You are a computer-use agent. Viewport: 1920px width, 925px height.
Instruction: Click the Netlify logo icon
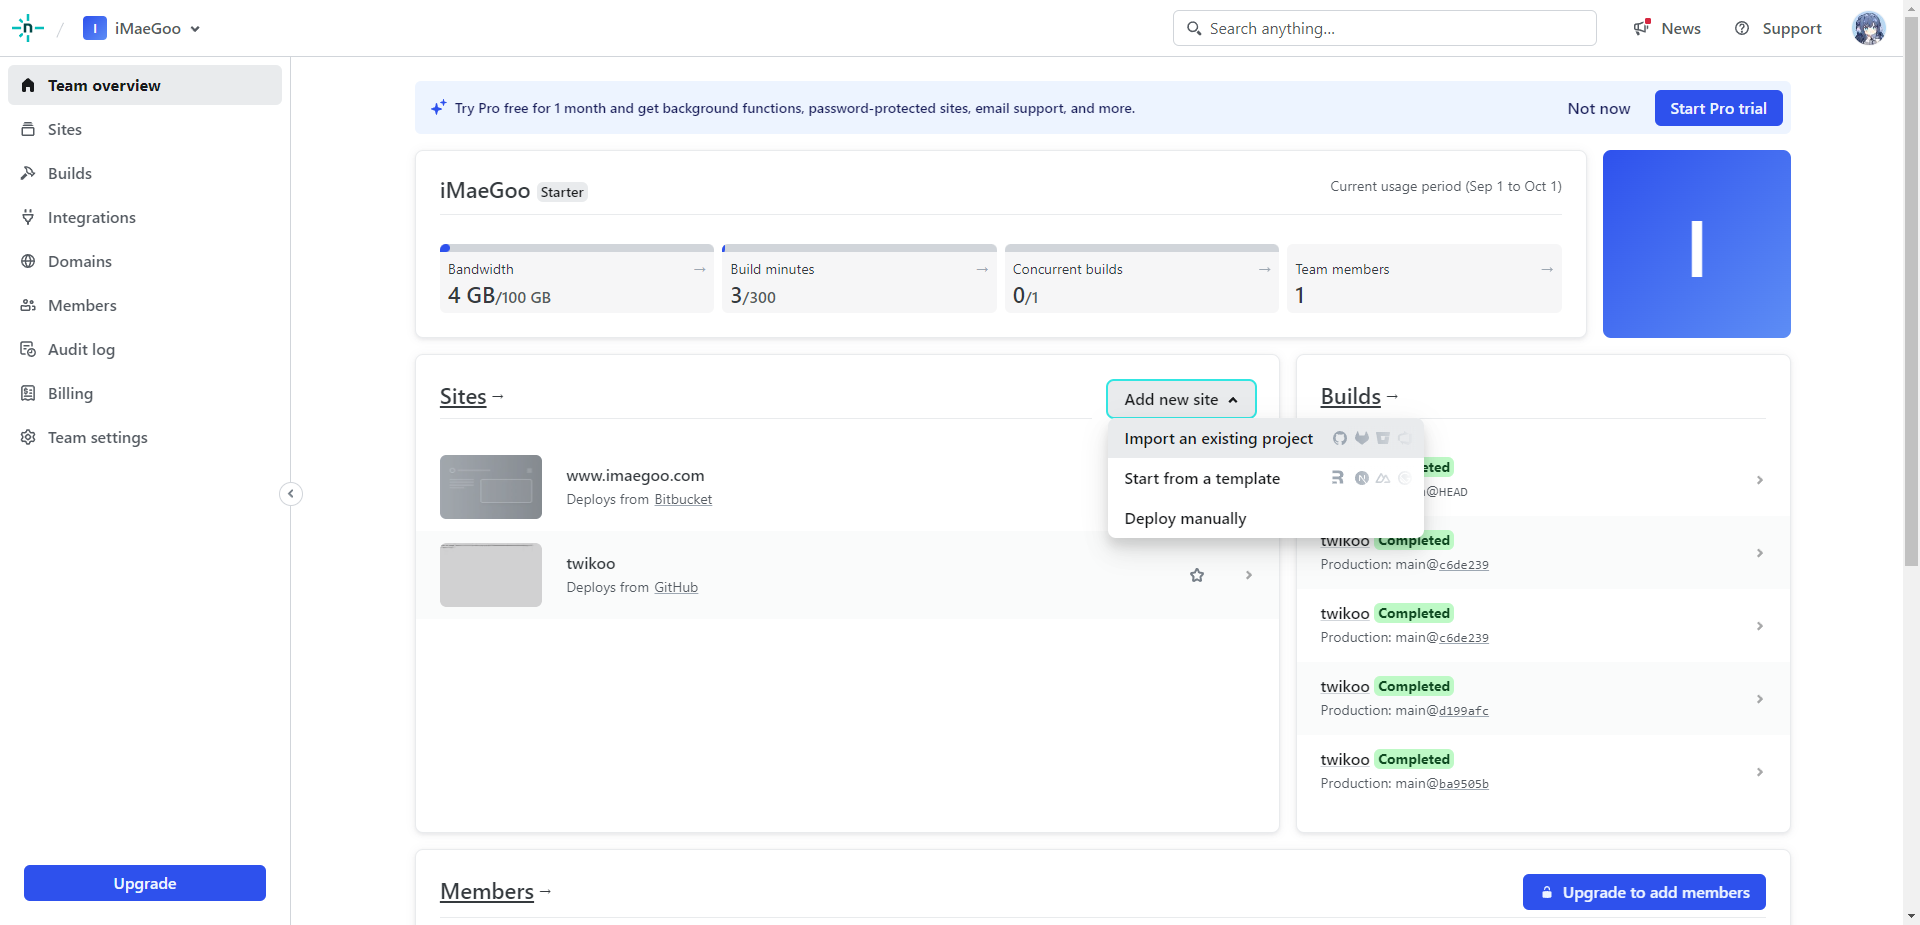pos(28,28)
